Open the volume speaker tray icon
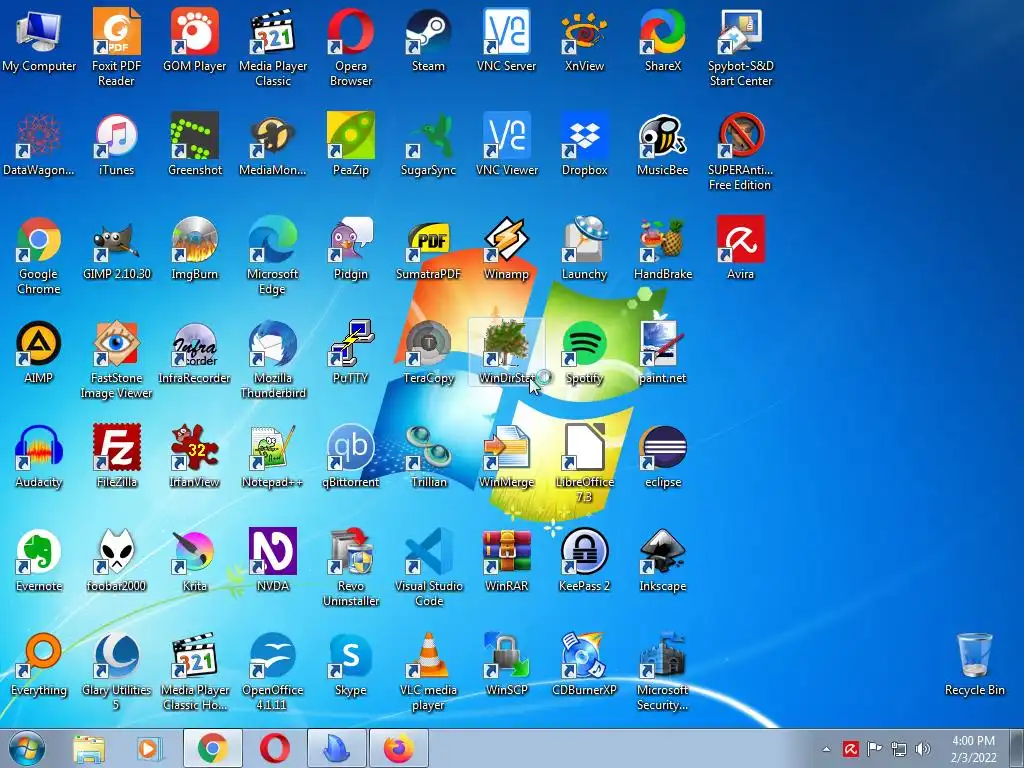 pos(923,749)
